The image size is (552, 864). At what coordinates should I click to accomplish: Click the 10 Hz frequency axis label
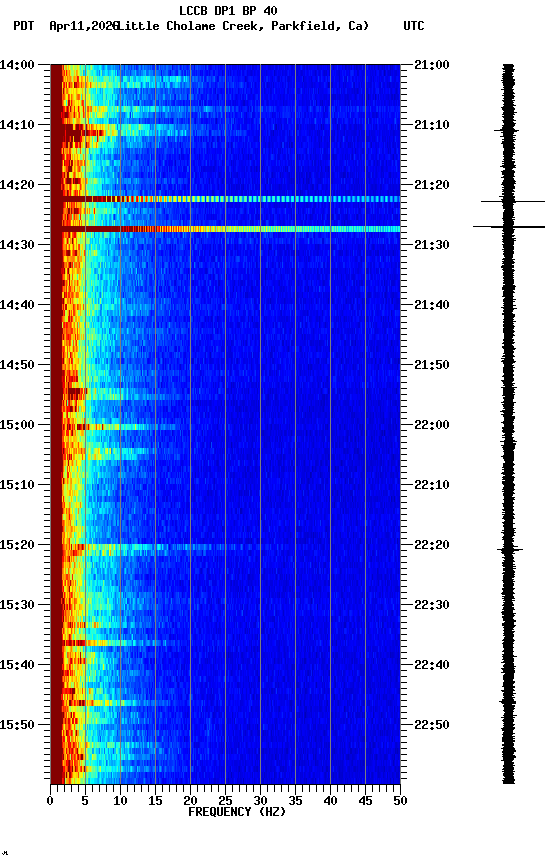coord(120,801)
